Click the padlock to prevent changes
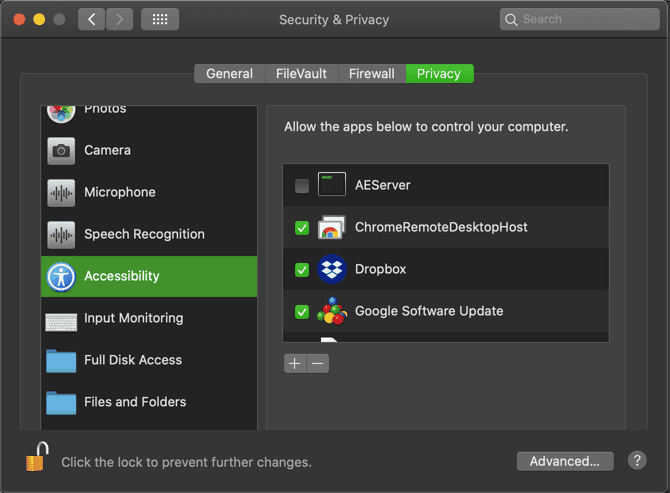 [37, 459]
